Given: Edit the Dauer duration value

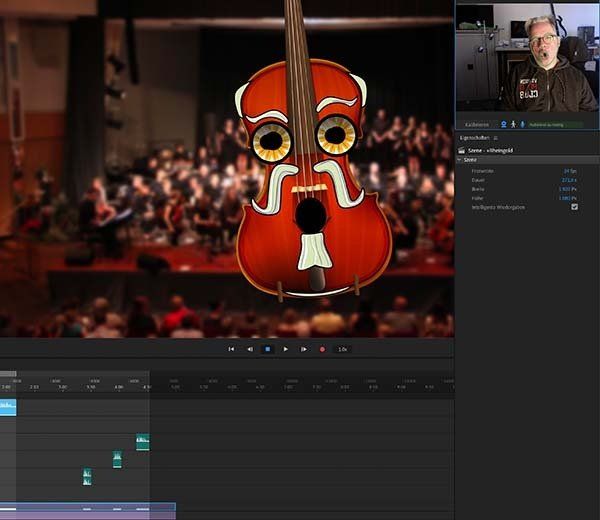Looking at the screenshot, I should click(x=570, y=179).
